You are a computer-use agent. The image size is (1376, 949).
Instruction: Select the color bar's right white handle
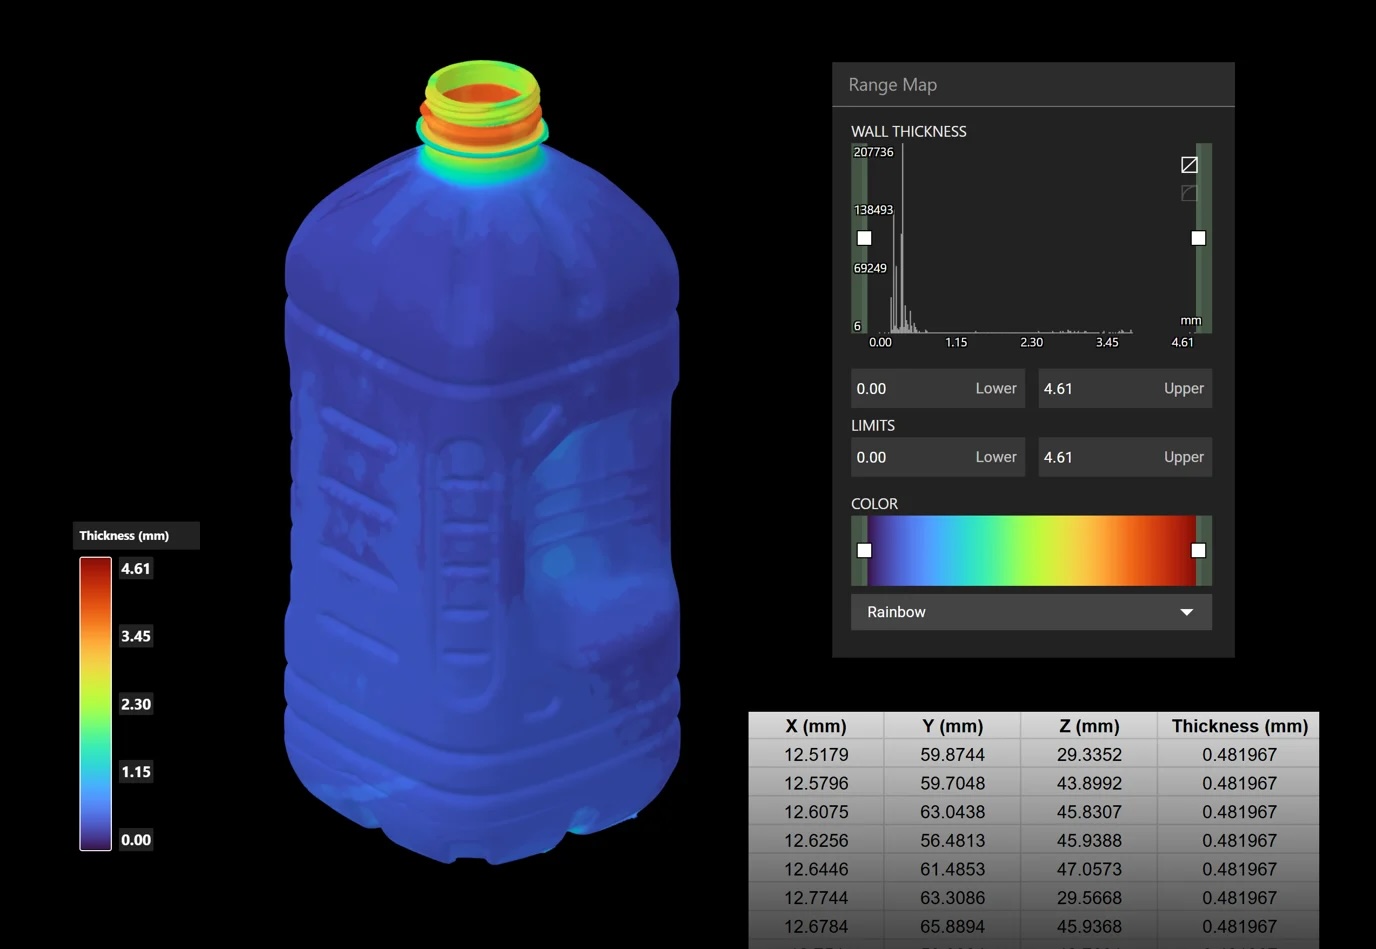(1198, 550)
